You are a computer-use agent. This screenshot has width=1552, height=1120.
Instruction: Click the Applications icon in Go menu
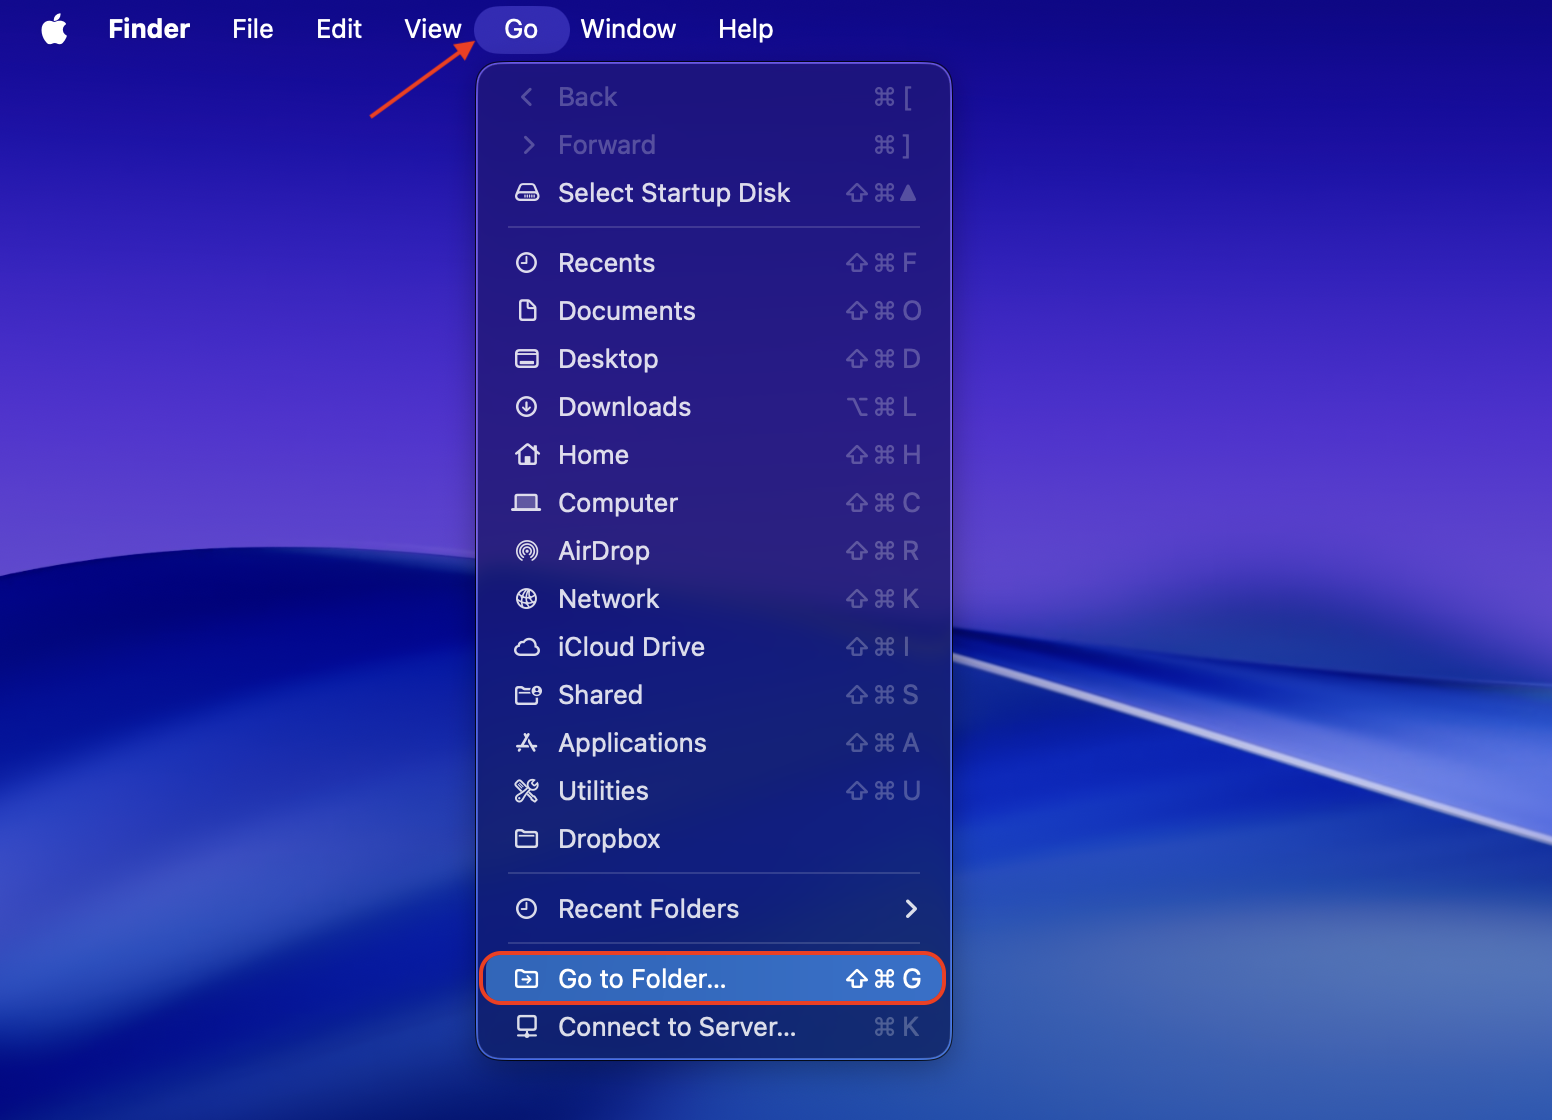pyautogui.click(x=527, y=742)
